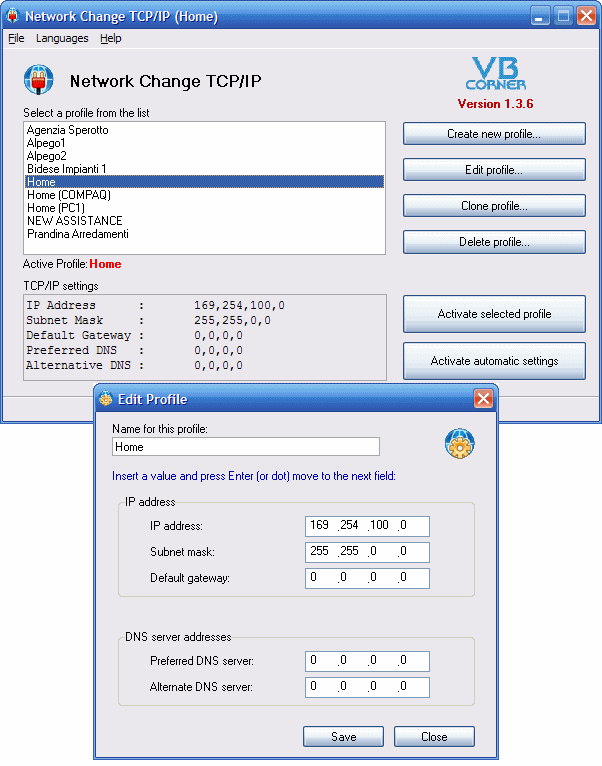
Task: Save the edited profile
Action: click(343, 737)
